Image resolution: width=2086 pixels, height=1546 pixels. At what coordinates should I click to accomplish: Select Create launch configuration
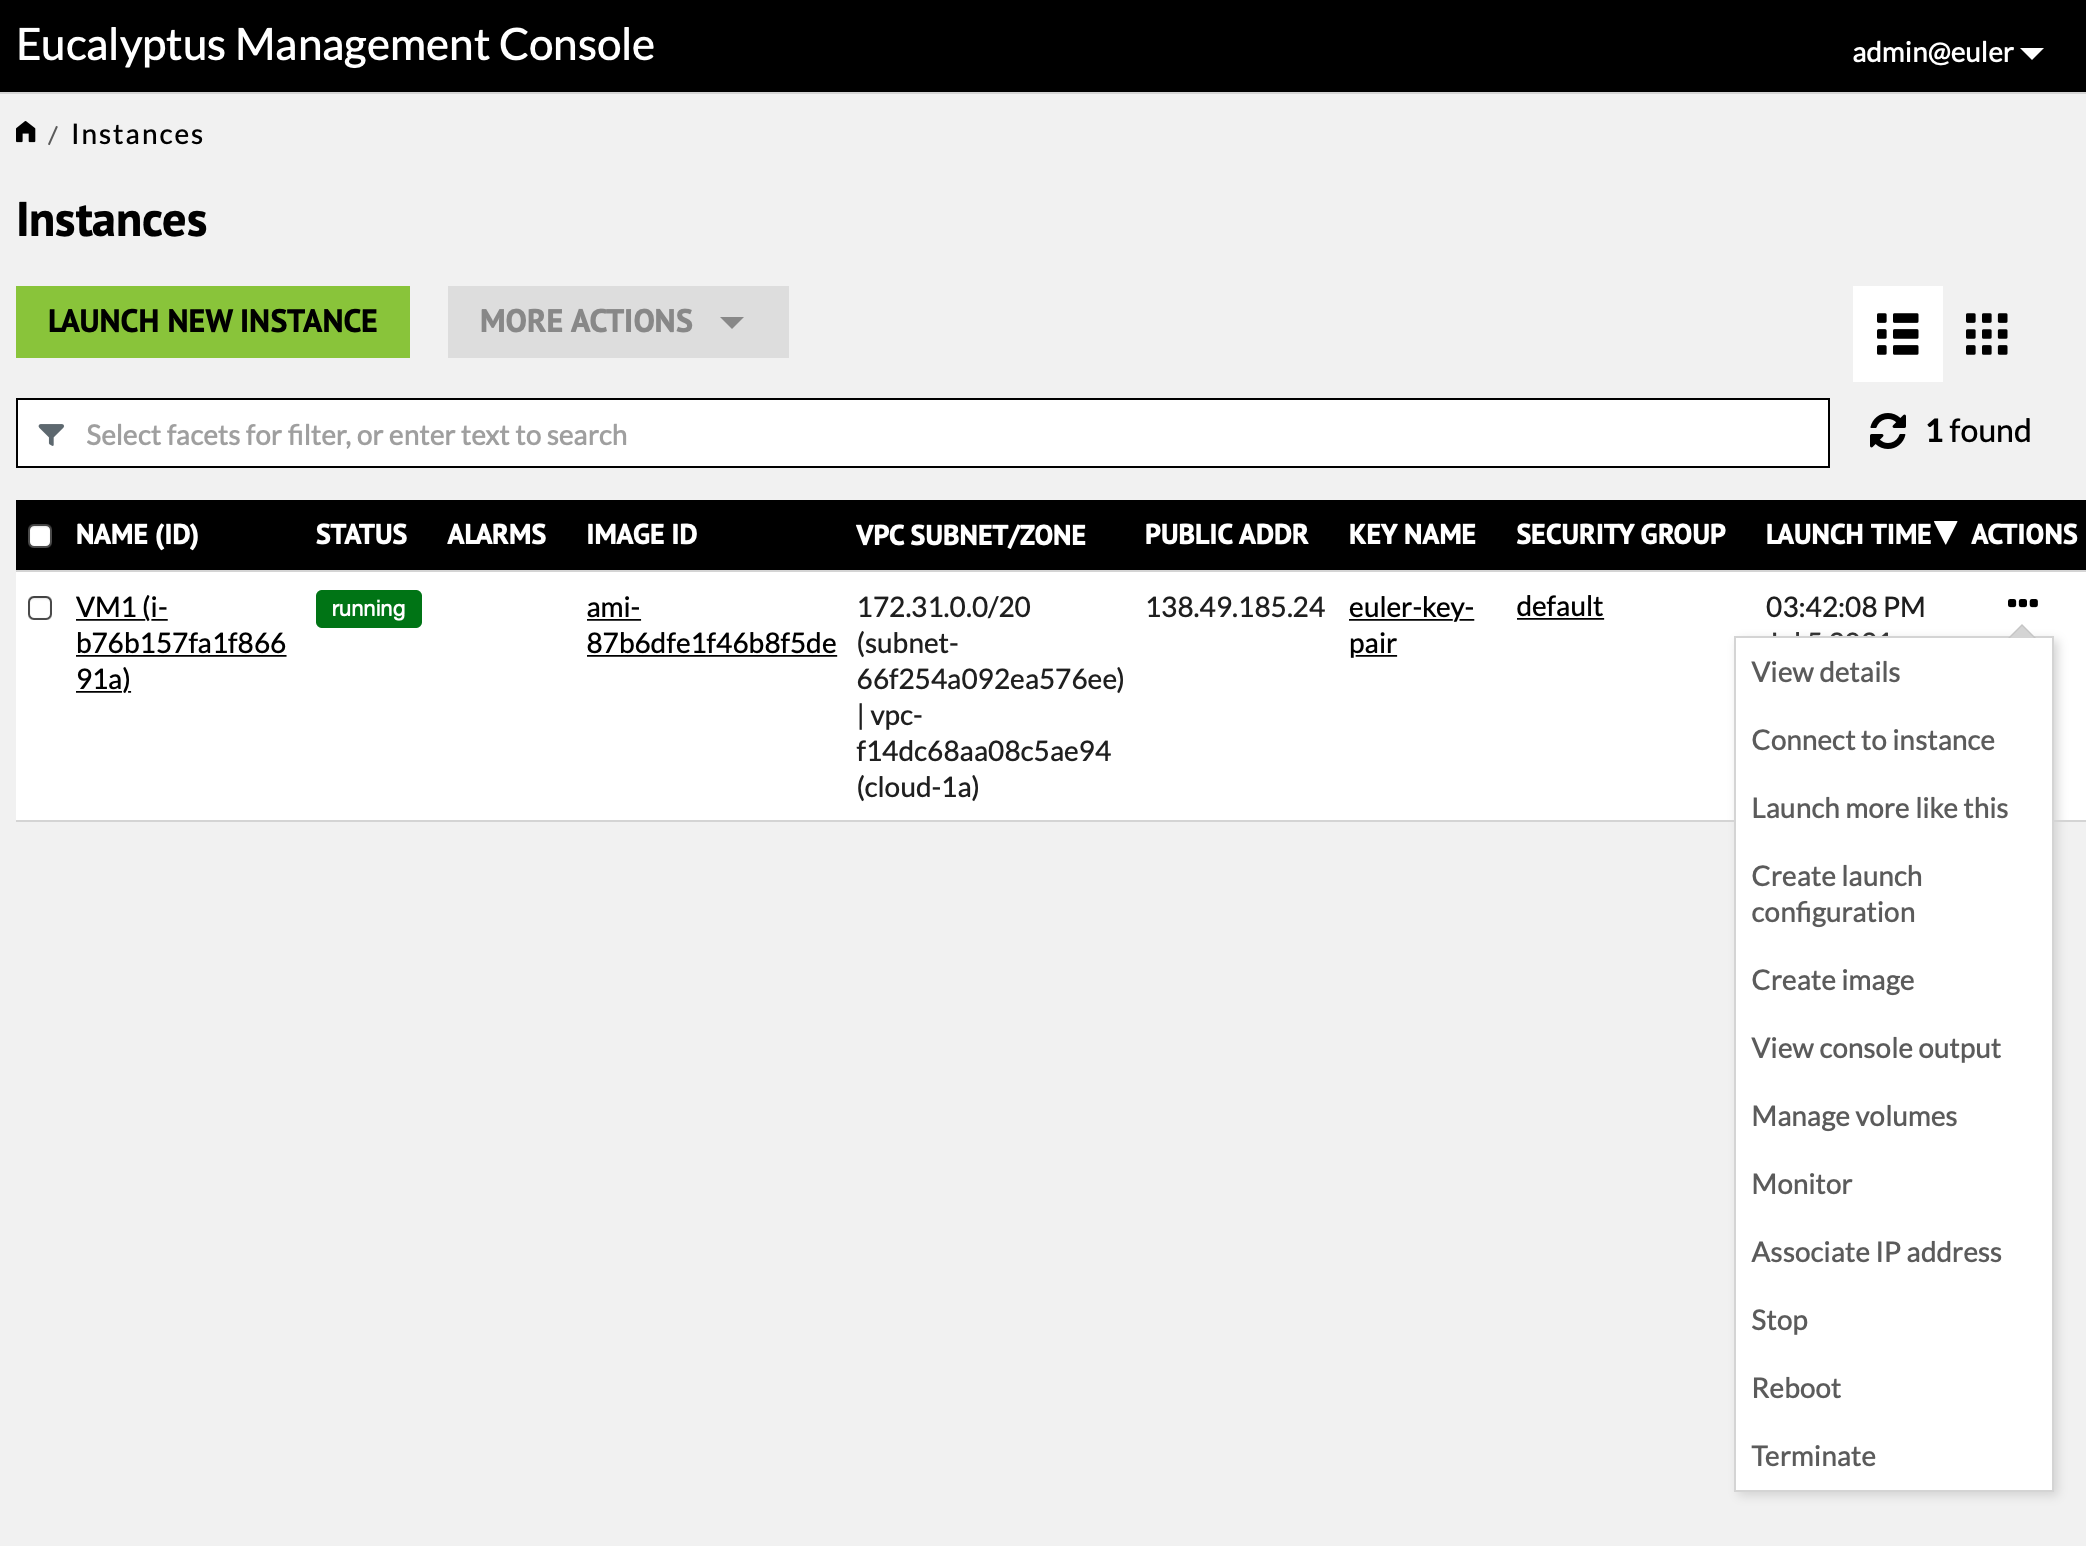[1836, 894]
